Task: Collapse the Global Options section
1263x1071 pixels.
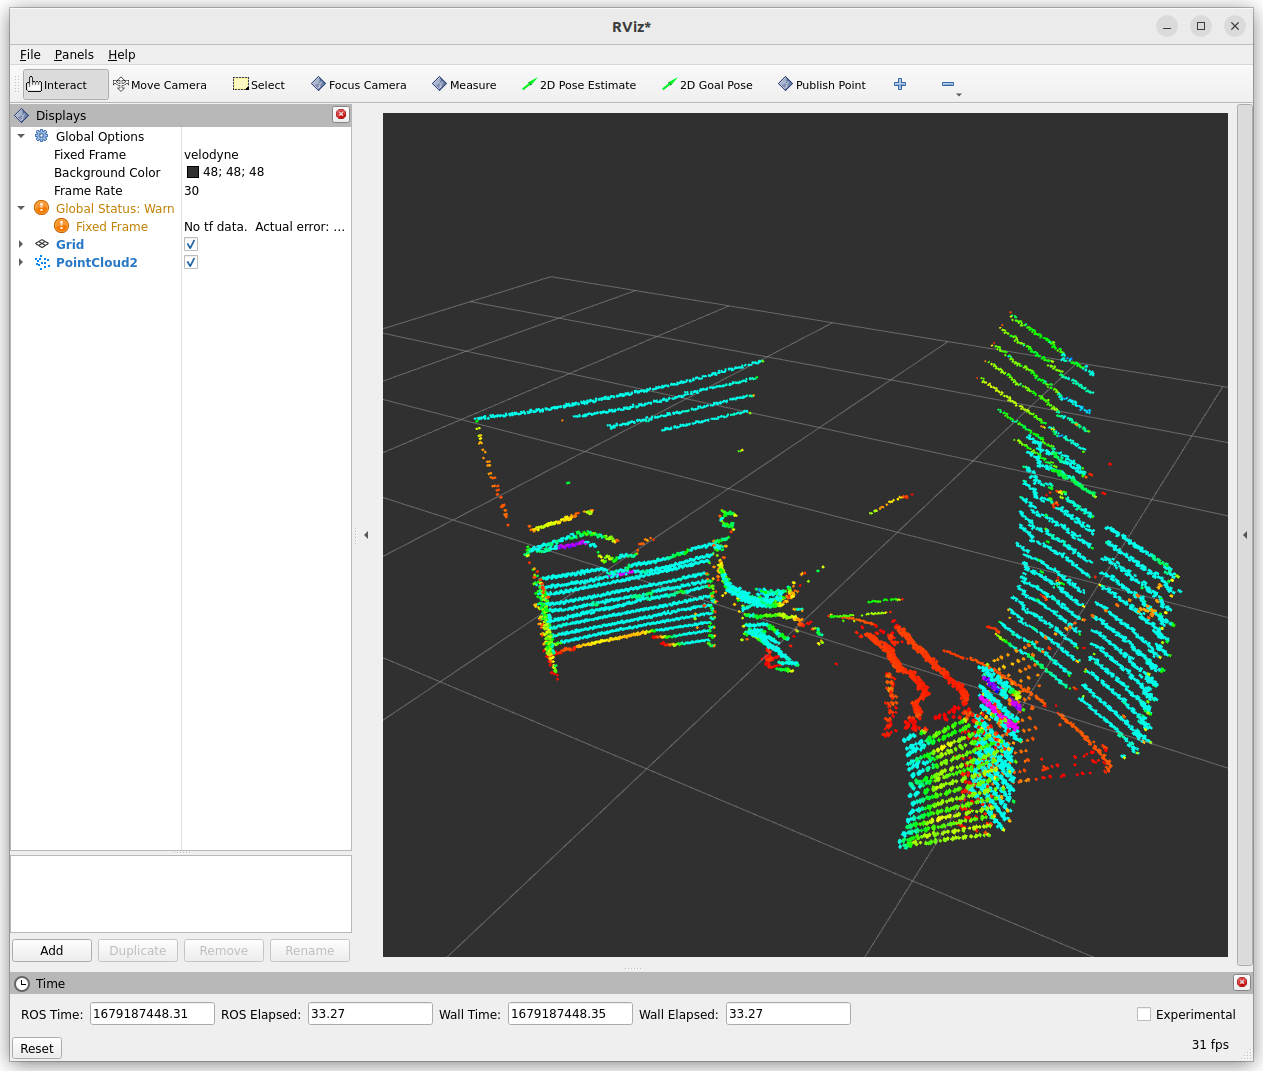Action: tap(21, 137)
